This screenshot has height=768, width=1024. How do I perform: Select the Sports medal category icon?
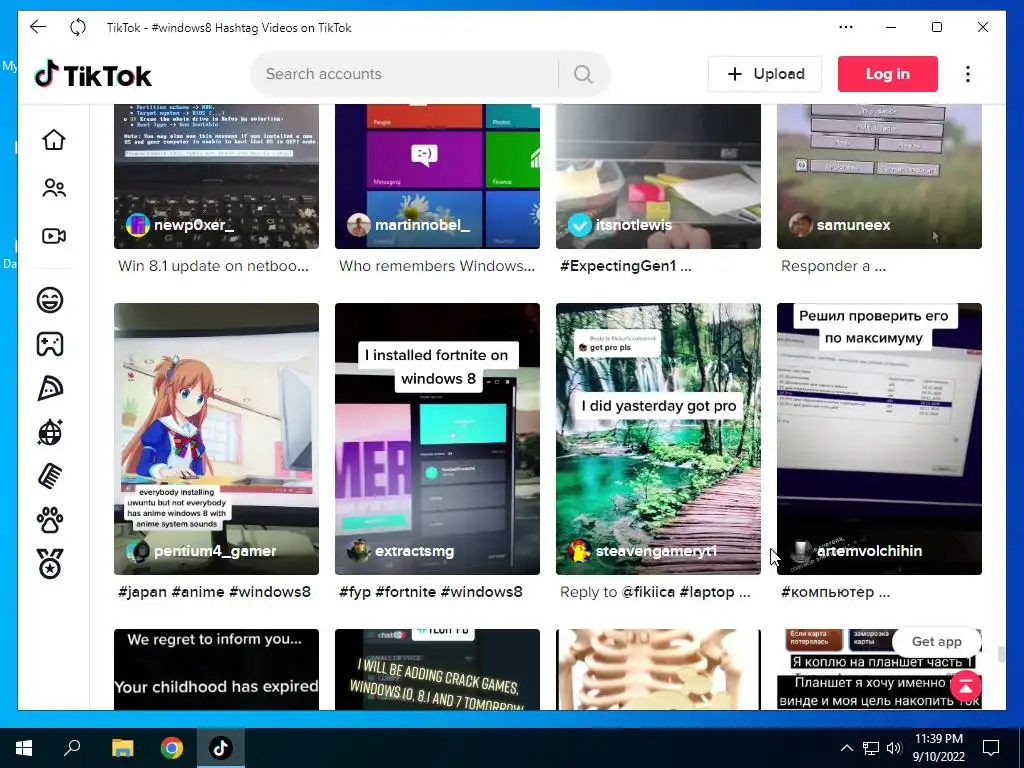(x=50, y=564)
